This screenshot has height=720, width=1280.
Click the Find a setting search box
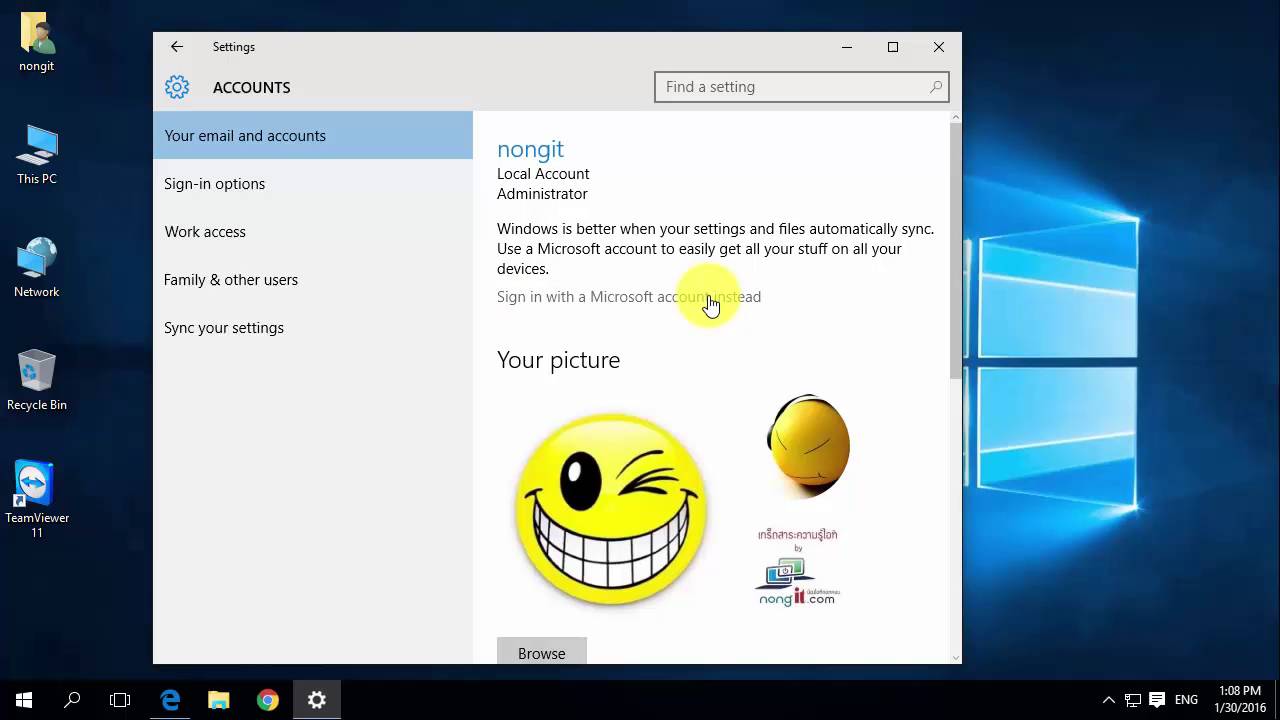[801, 87]
